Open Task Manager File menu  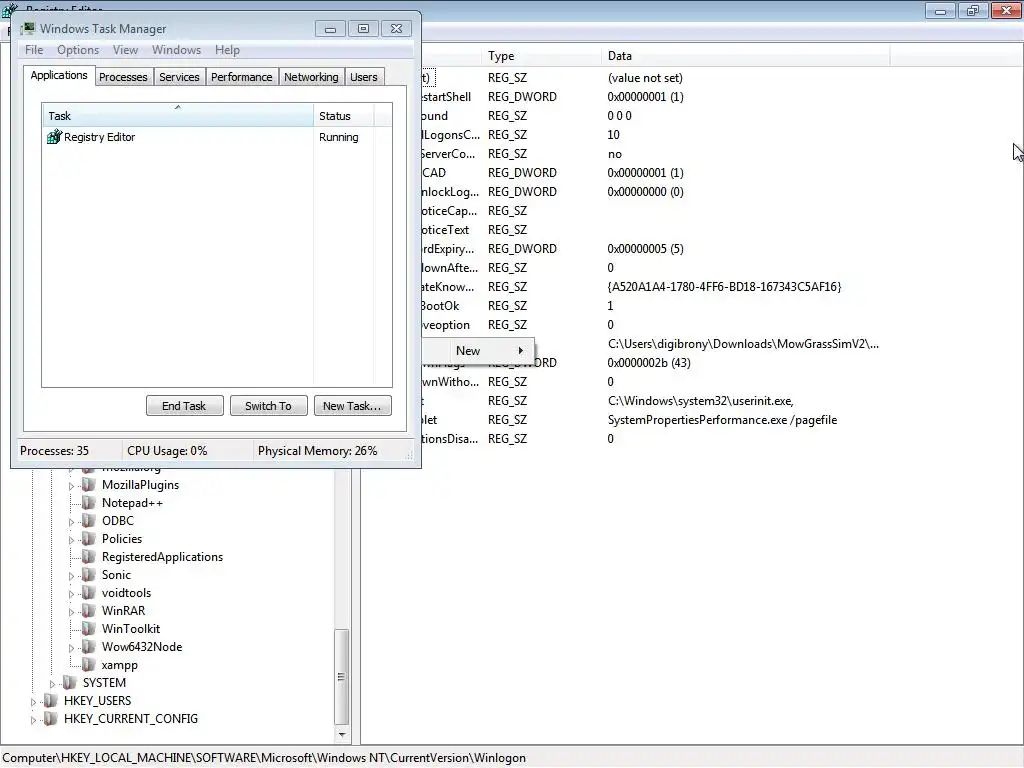tap(34, 50)
